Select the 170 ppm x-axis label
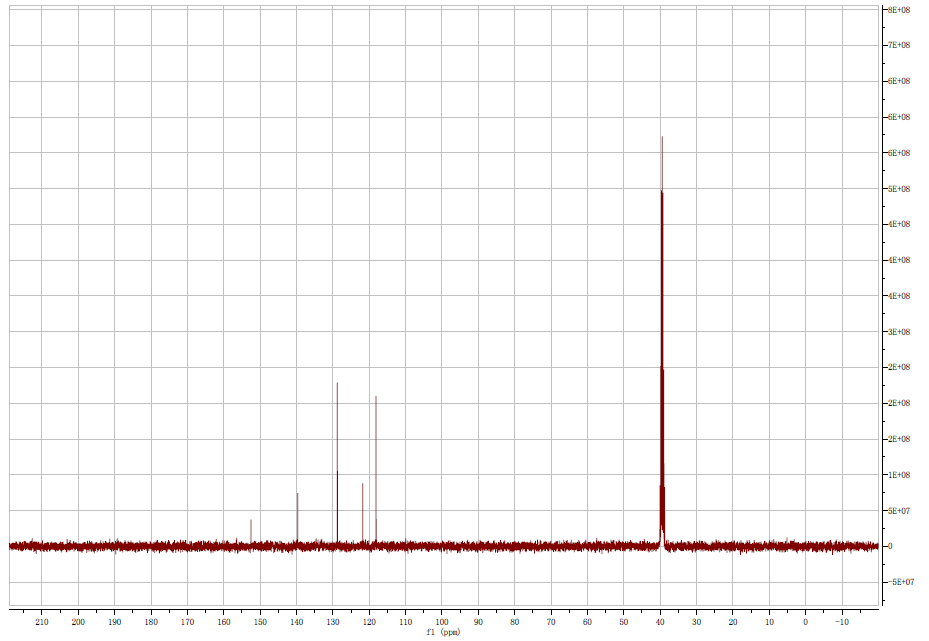The width and height of the screenshot is (929, 641). pyautogui.click(x=187, y=622)
